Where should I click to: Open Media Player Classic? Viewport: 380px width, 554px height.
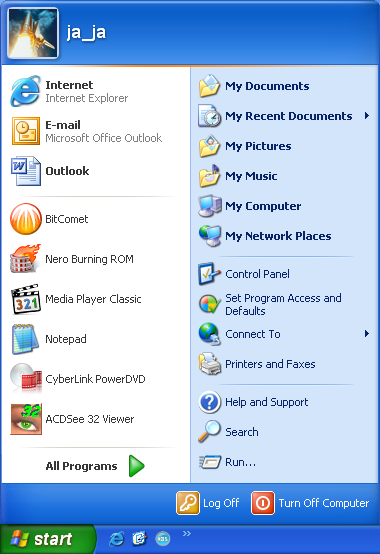point(95,299)
